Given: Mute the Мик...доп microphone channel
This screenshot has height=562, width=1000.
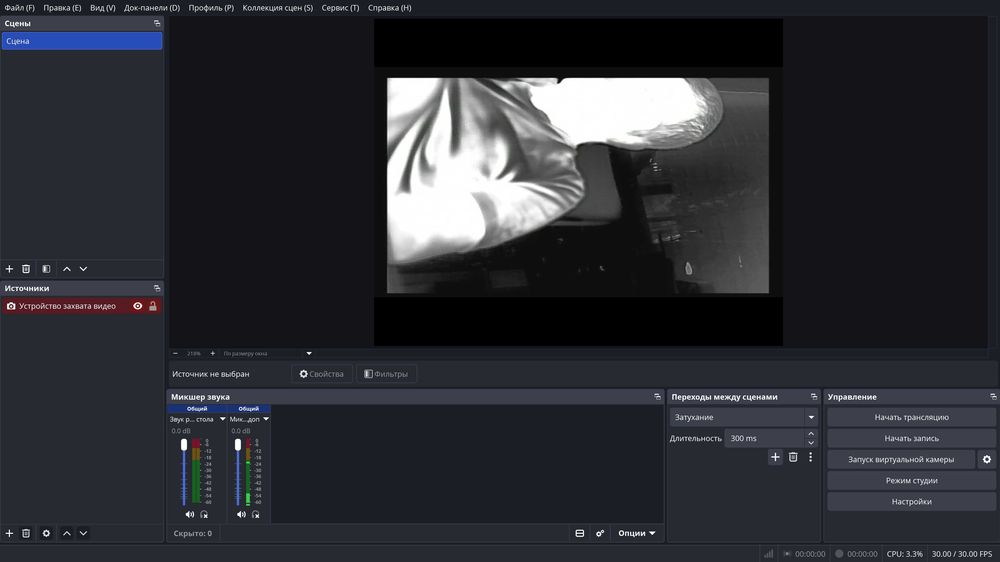Looking at the screenshot, I should pos(241,514).
